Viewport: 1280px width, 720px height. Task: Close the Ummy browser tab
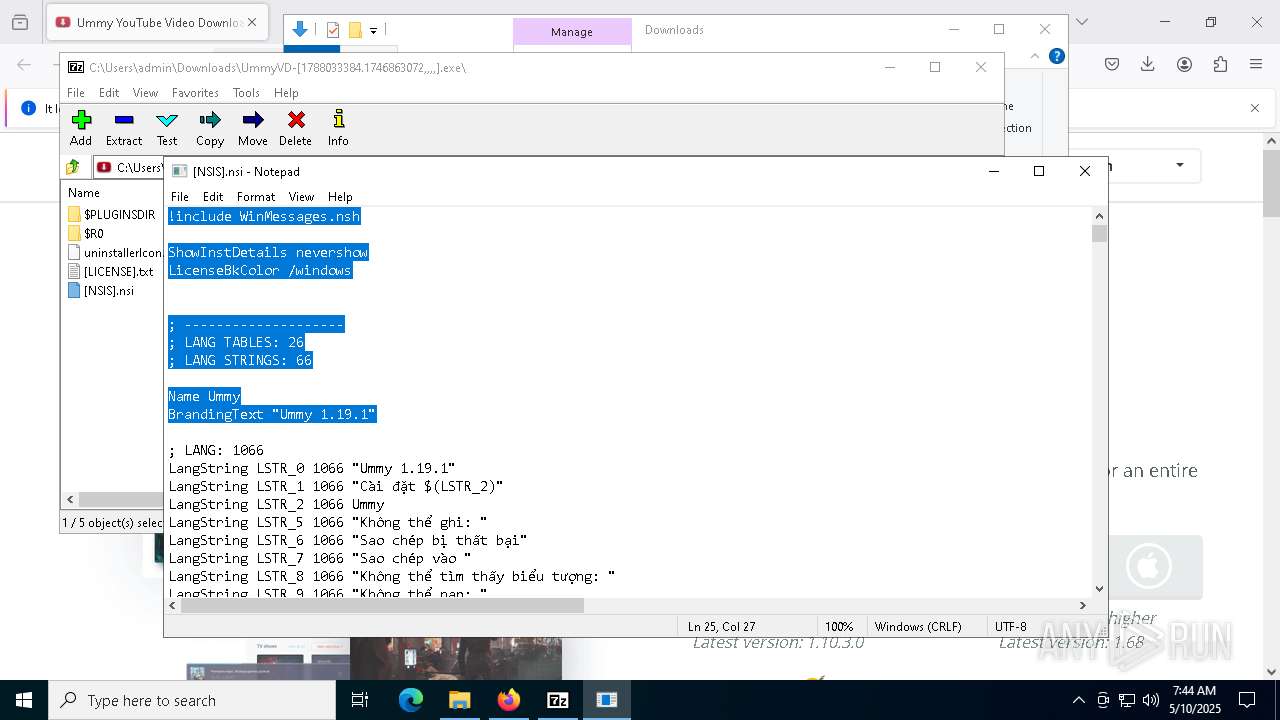click(251, 22)
